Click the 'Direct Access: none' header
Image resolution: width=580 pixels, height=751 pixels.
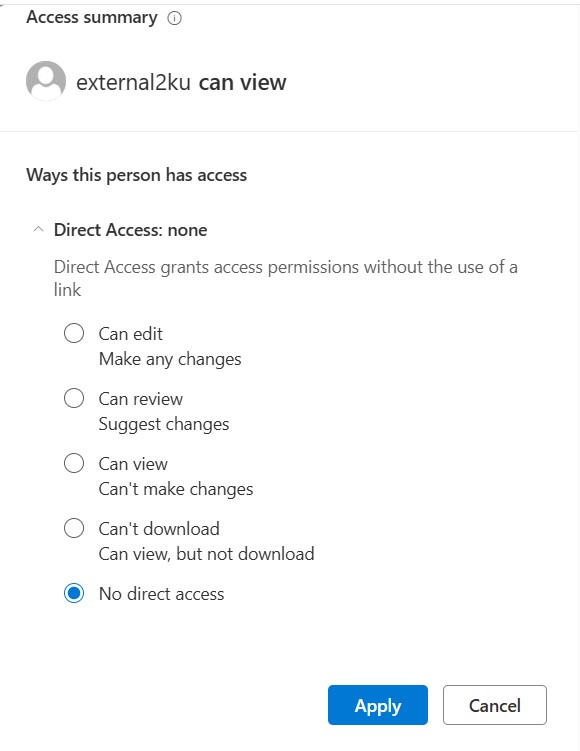coord(130,230)
